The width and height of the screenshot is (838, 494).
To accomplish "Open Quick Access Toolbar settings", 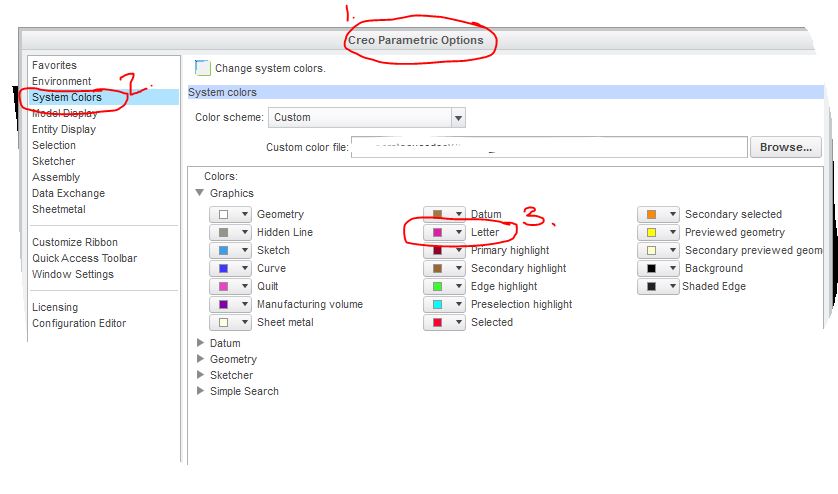I will (84, 258).
